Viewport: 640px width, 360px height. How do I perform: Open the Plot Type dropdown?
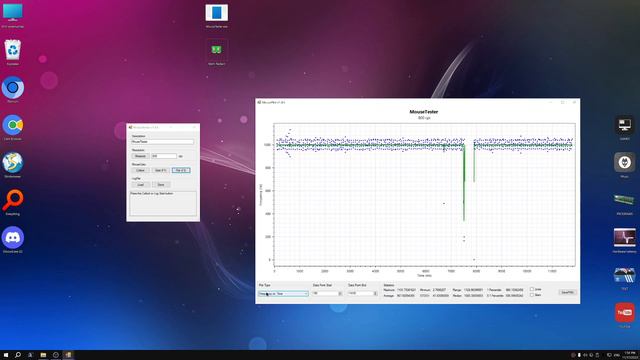pos(283,293)
